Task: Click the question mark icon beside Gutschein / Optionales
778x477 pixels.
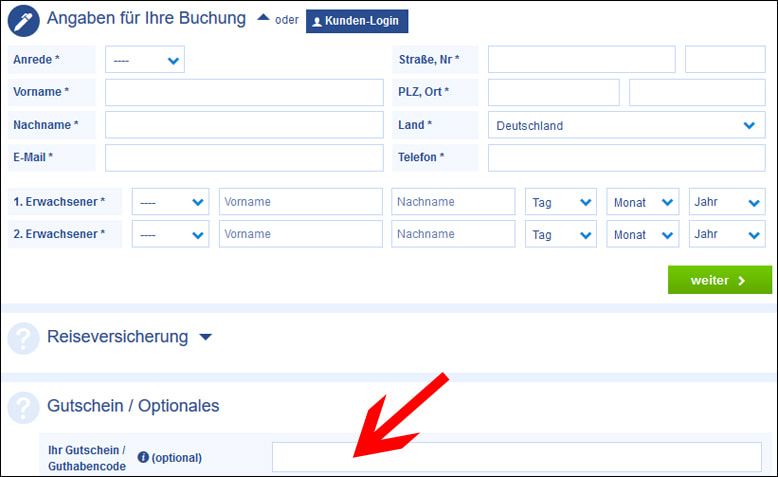Action: (x=23, y=408)
